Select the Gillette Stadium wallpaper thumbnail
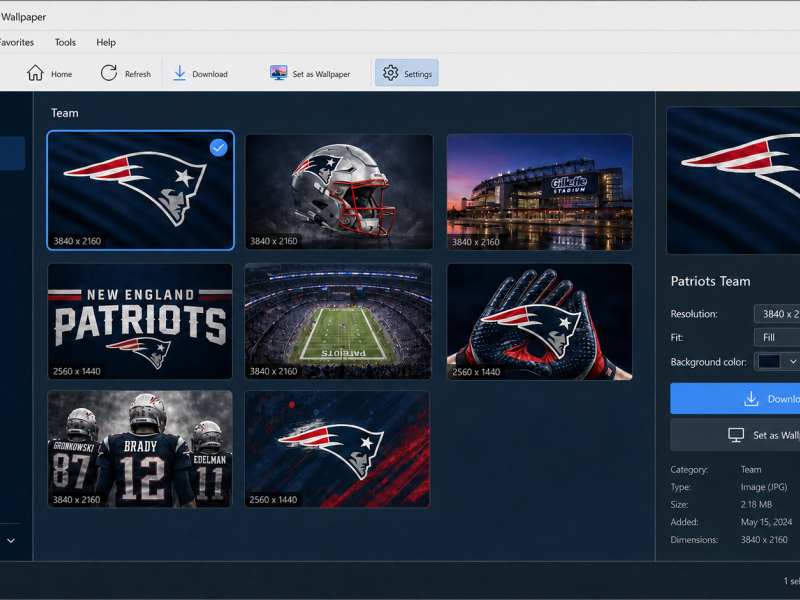 tap(539, 192)
